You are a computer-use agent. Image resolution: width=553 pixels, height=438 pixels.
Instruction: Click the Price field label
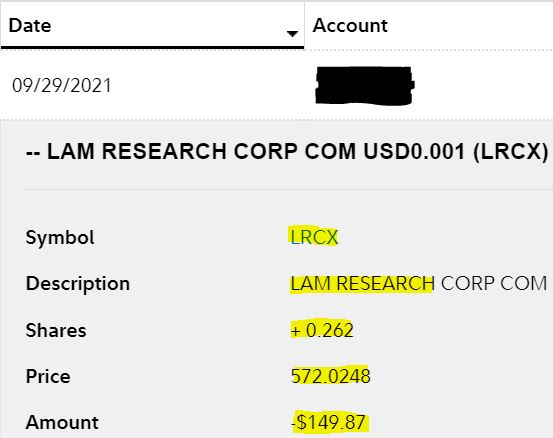pyautogui.click(x=48, y=376)
